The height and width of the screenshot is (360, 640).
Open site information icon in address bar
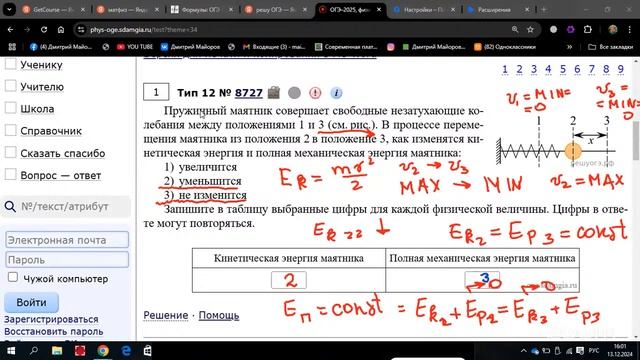coord(81,29)
